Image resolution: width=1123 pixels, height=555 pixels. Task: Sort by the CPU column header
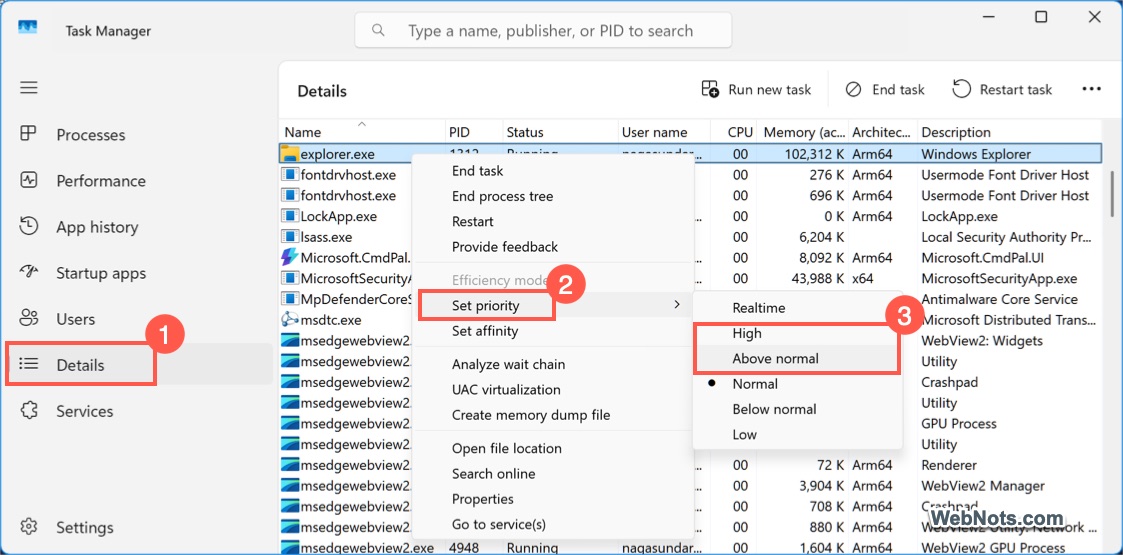735,132
